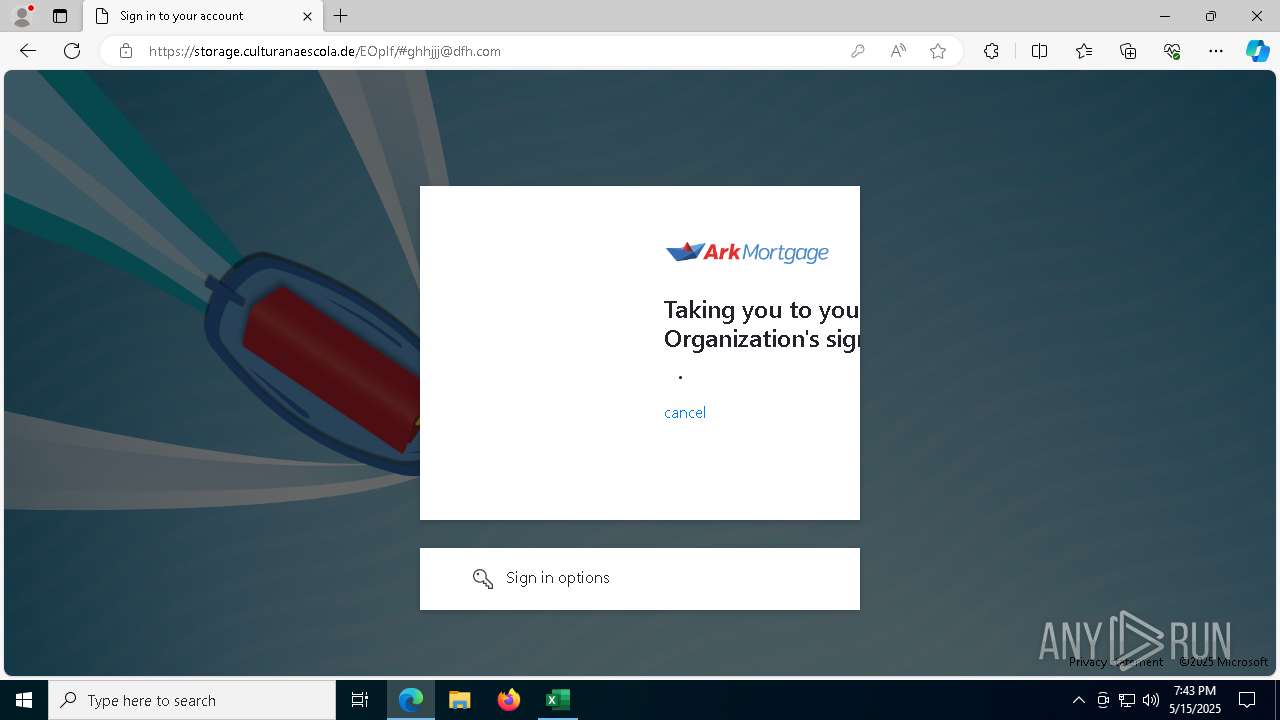Screen dimensions: 1280x720
Task: Toggle split screen view
Action: click(x=1039, y=51)
